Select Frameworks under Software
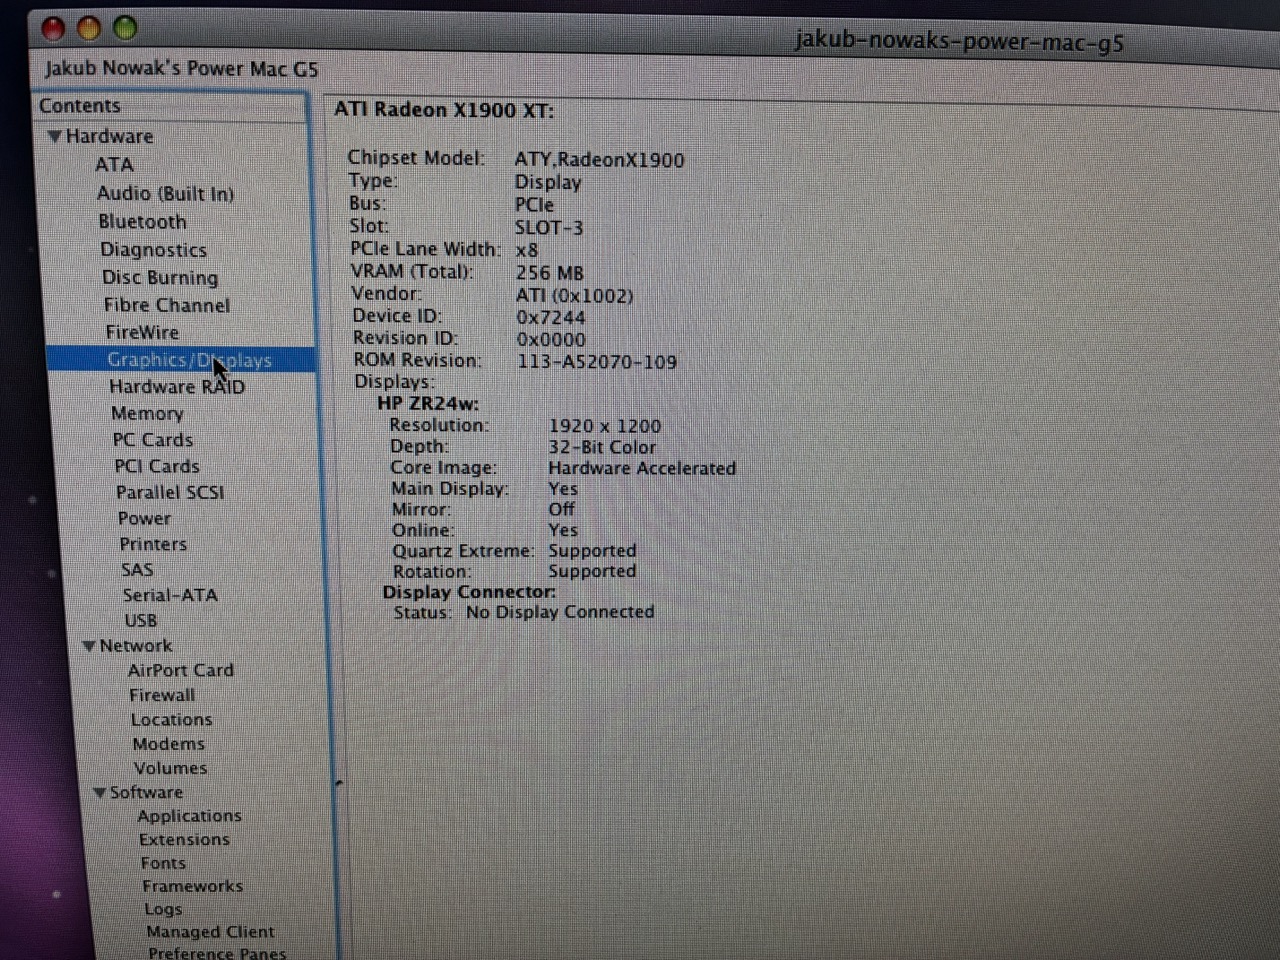The image size is (1280, 960). tap(193, 887)
